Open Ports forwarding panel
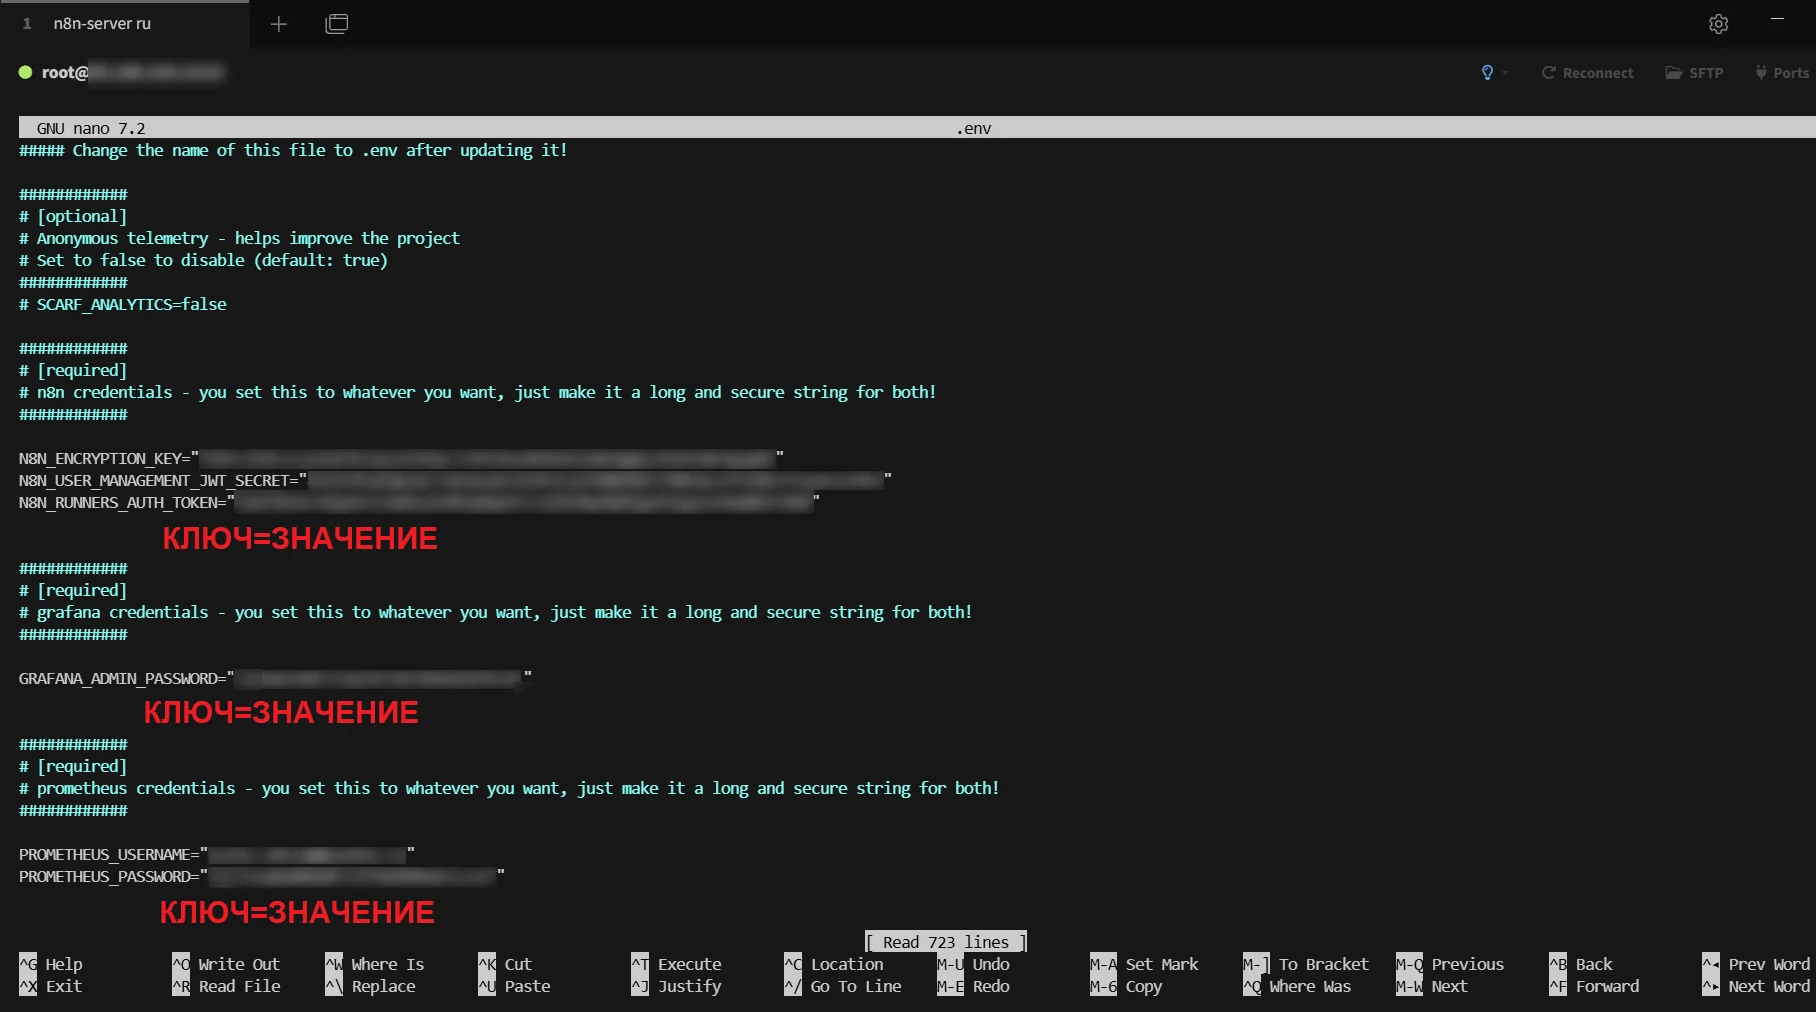The image size is (1816, 1012). (x=1782, y=73)
